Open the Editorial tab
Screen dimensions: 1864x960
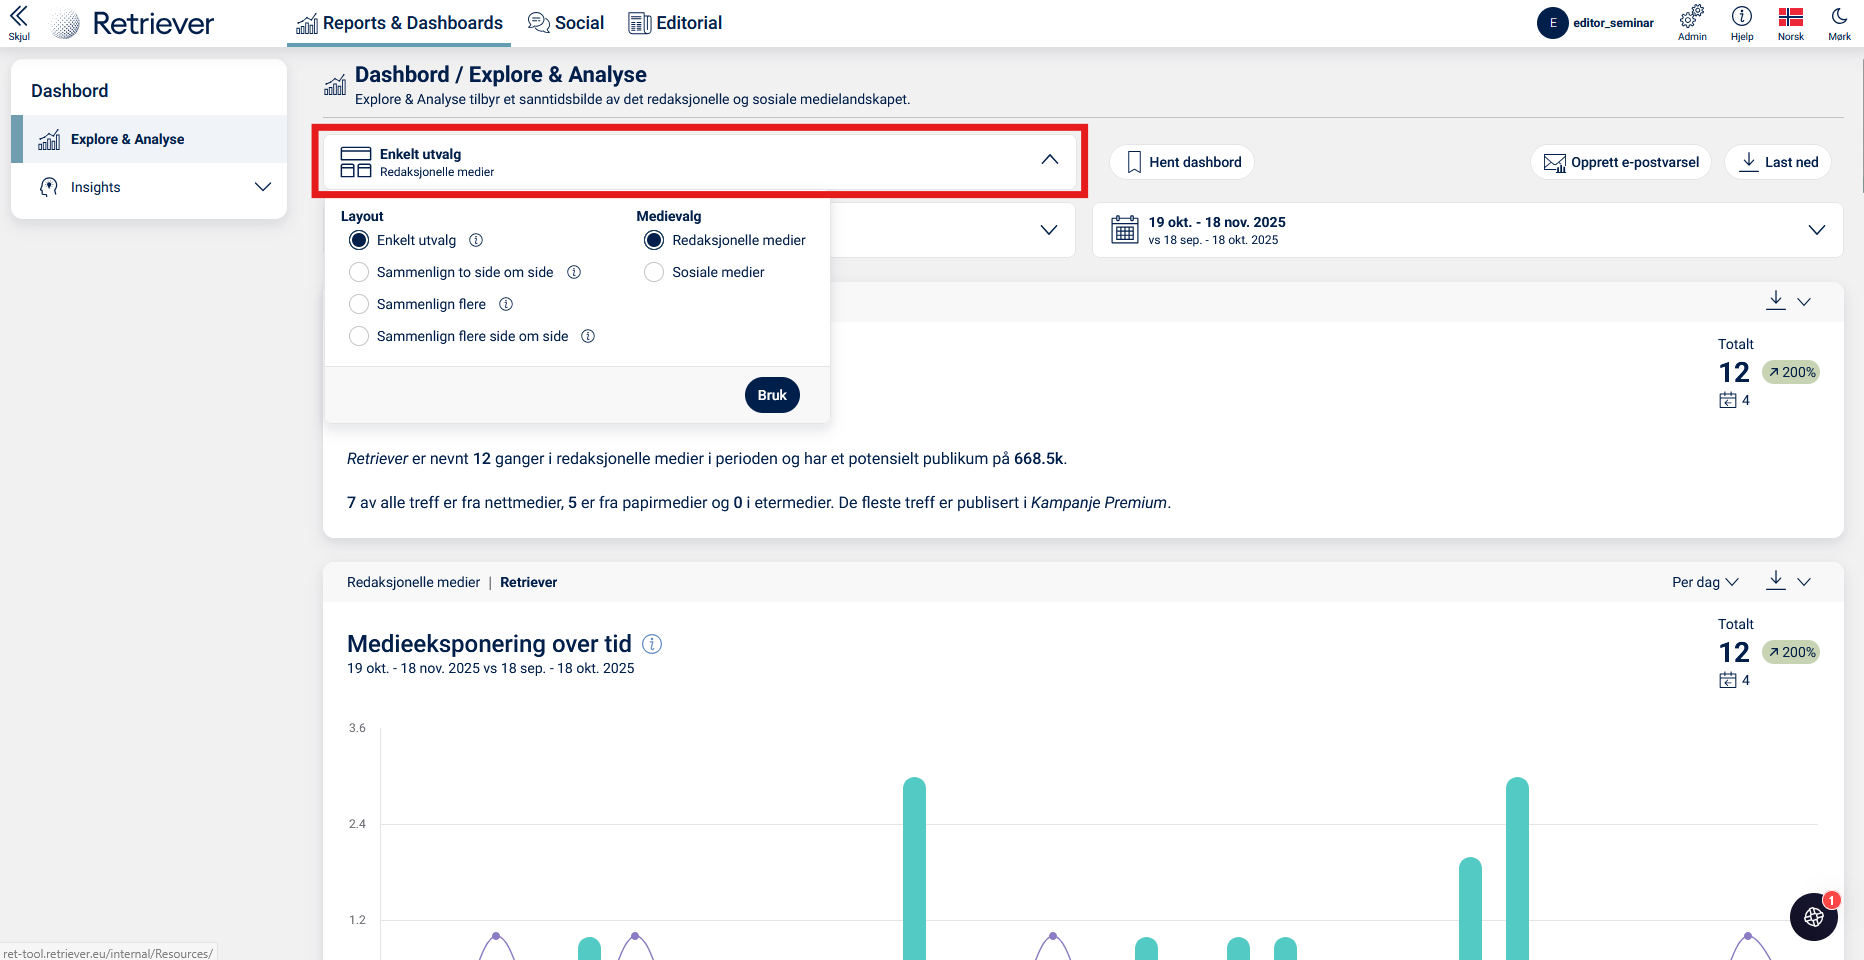point(675,23)
